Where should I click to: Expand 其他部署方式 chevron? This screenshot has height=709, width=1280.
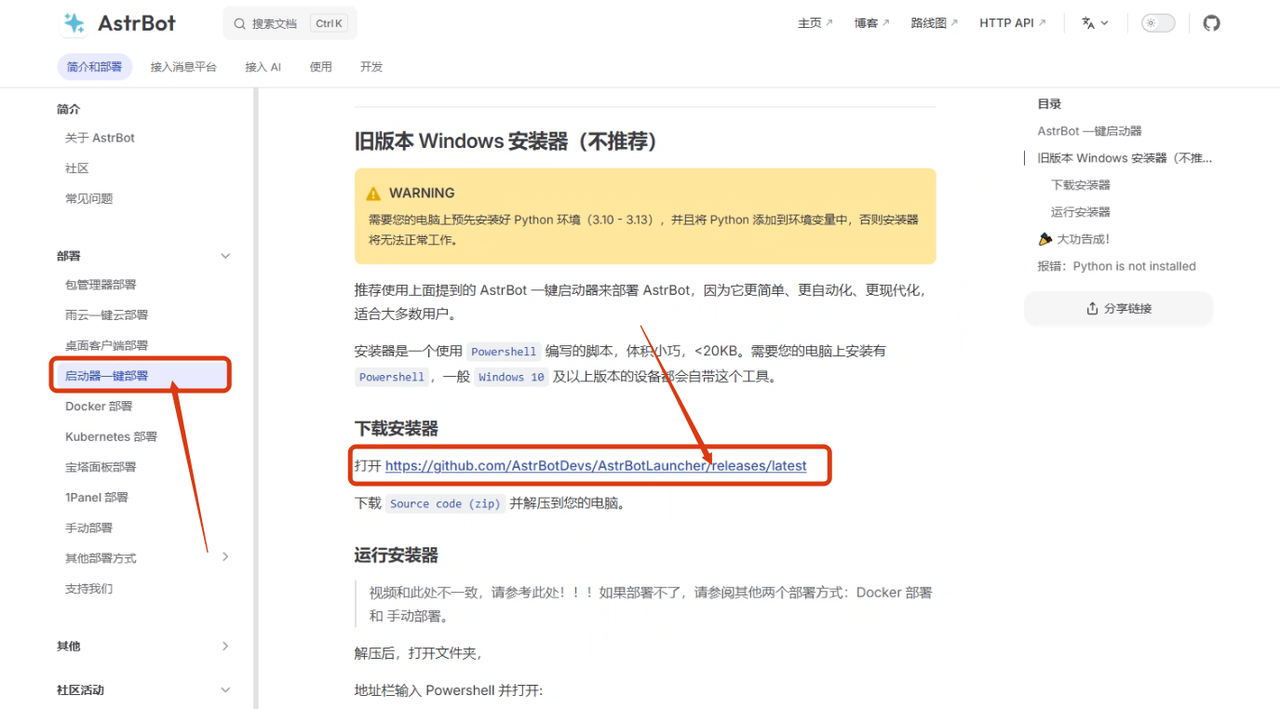[x=225, y=557]
